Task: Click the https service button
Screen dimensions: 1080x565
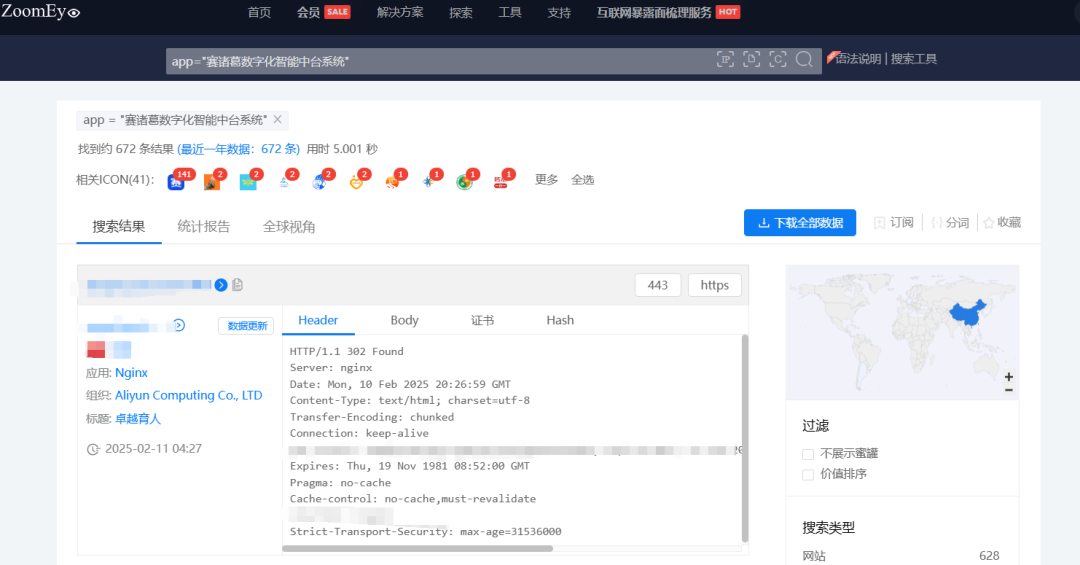Action: click(x=714, y=285)
